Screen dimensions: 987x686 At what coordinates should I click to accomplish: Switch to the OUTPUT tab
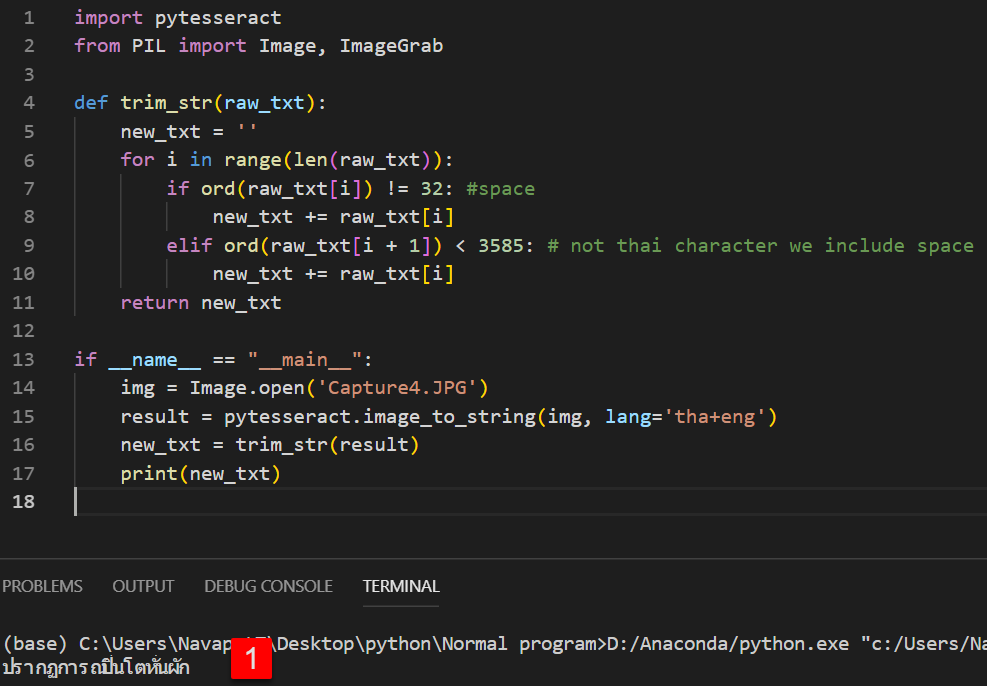click(142, 587)
